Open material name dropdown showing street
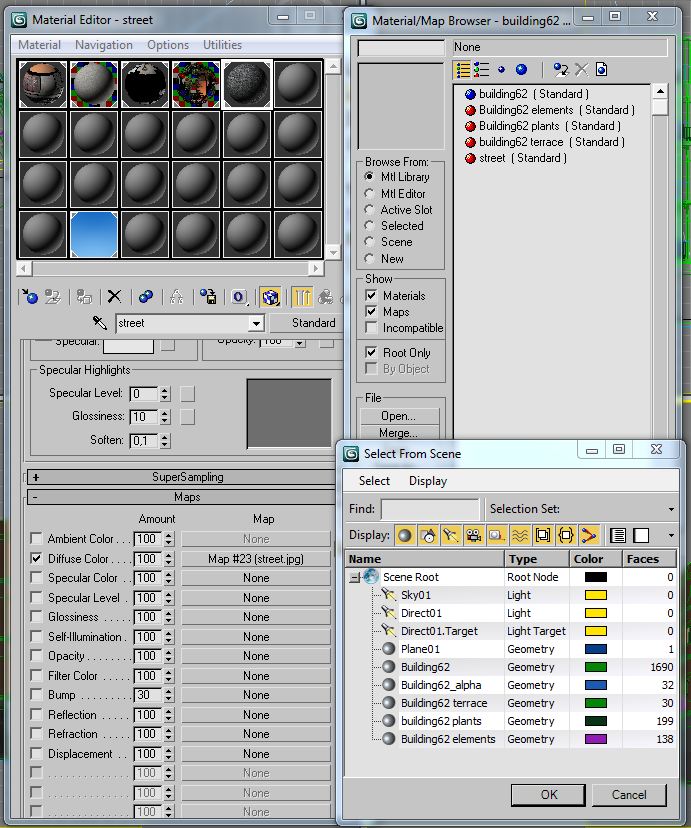The image size is (691, 828). tap(256, 323)
